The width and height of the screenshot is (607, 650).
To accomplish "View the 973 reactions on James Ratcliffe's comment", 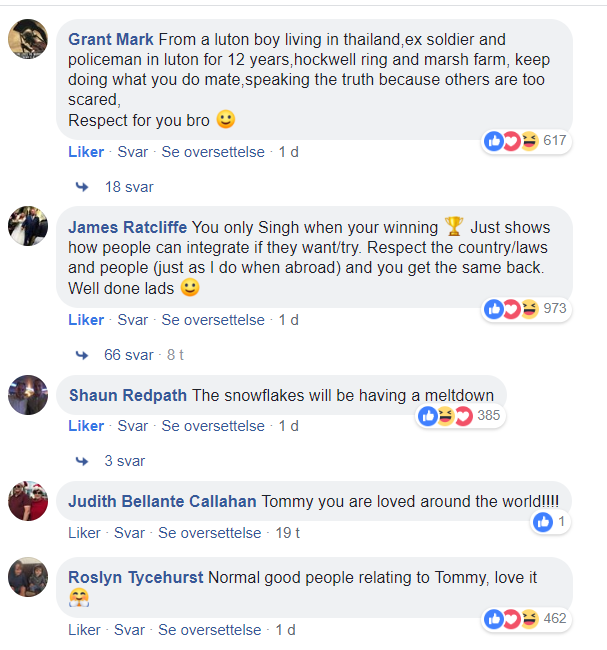I will [x=526, y=309].
